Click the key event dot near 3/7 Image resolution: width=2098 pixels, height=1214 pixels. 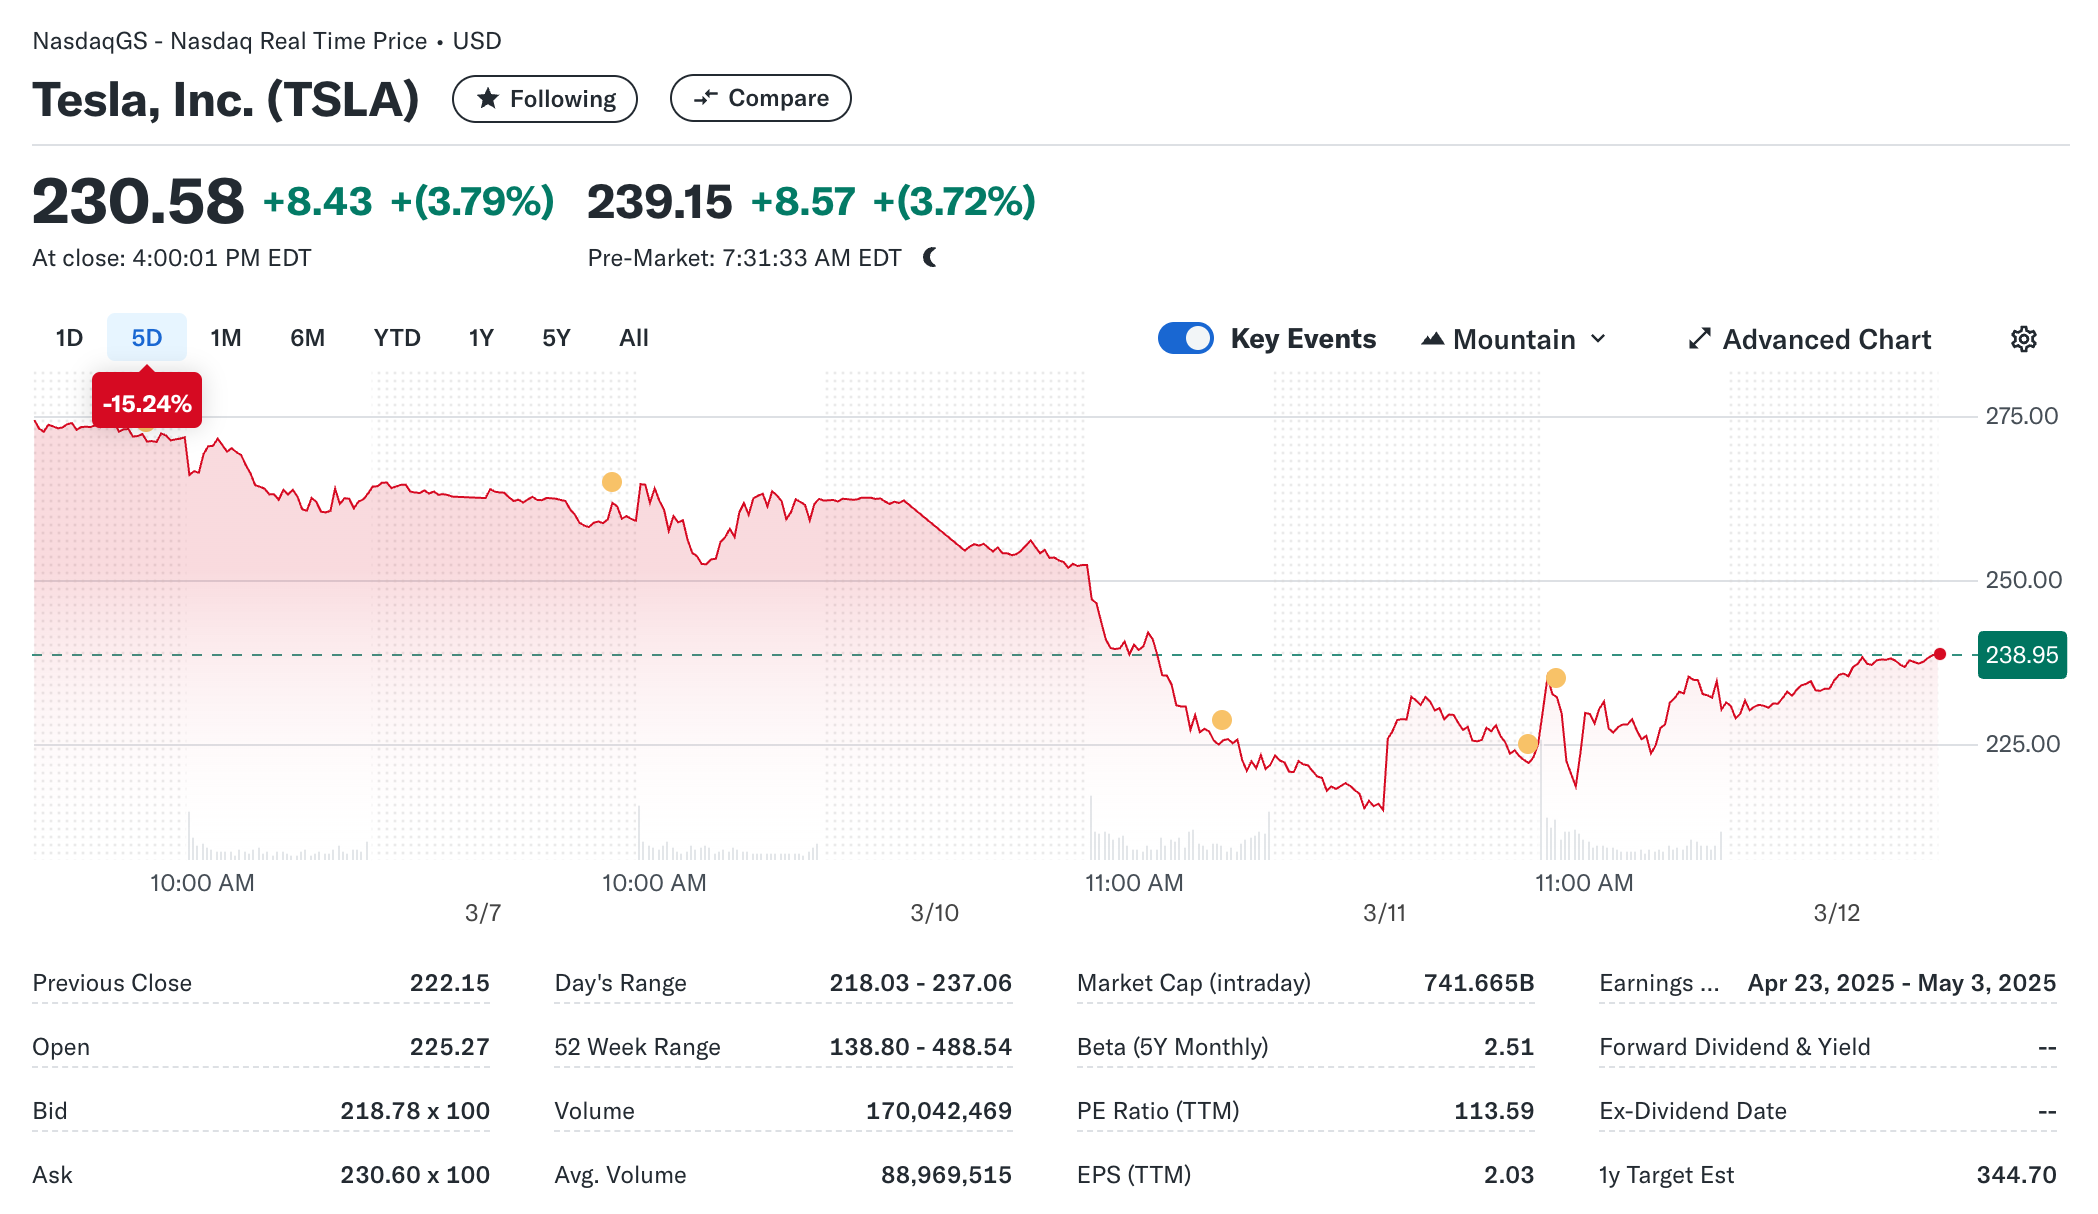[612, 482]
